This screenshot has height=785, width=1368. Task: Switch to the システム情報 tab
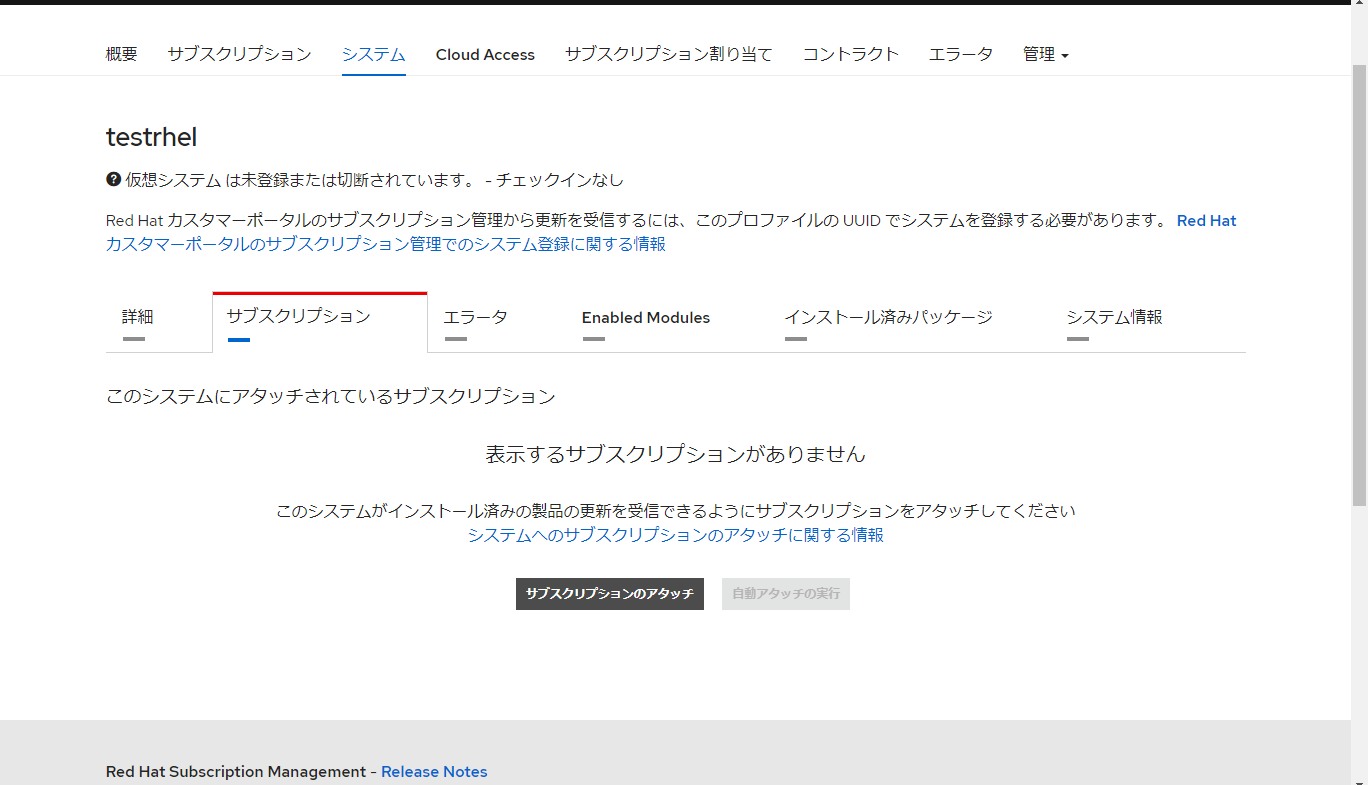click(1114, 317)
